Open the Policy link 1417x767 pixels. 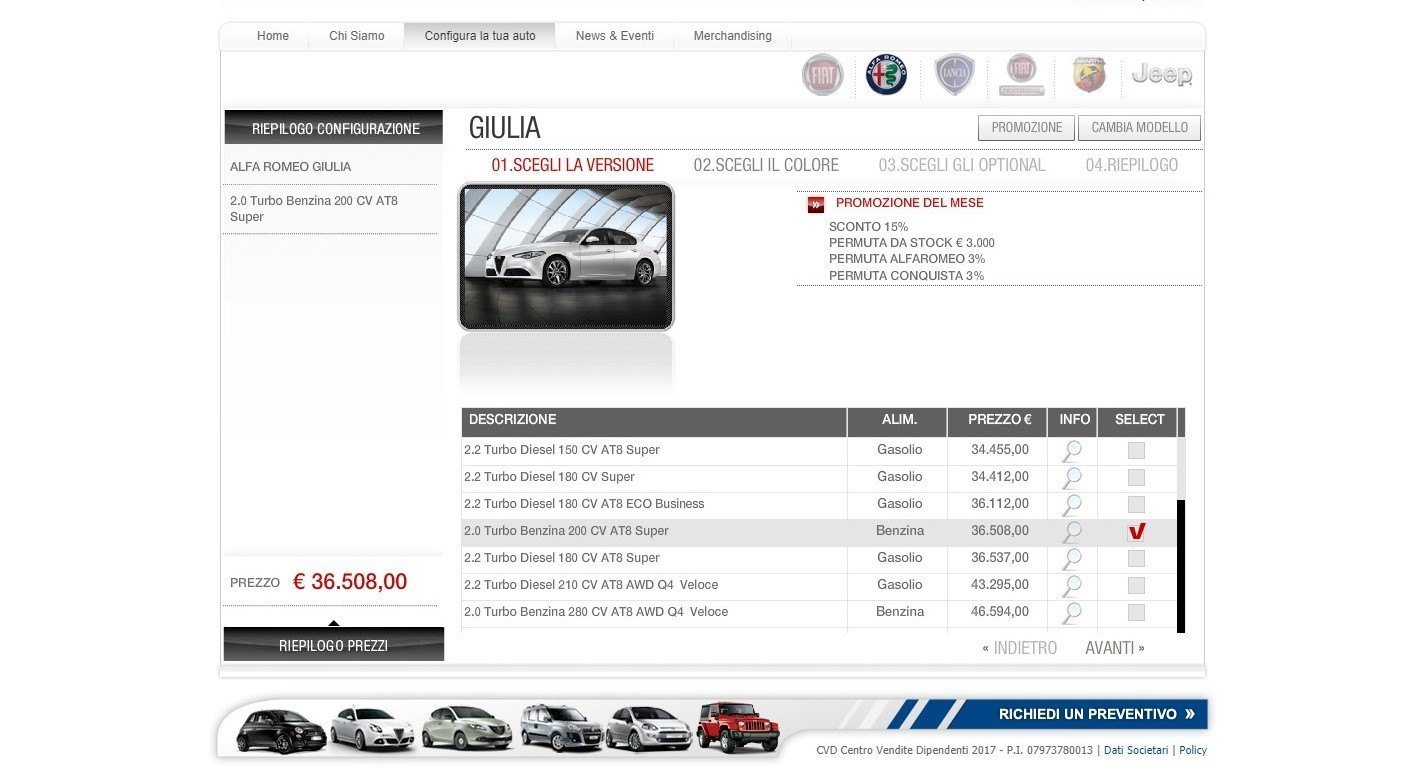click(x=1193, y=750)
